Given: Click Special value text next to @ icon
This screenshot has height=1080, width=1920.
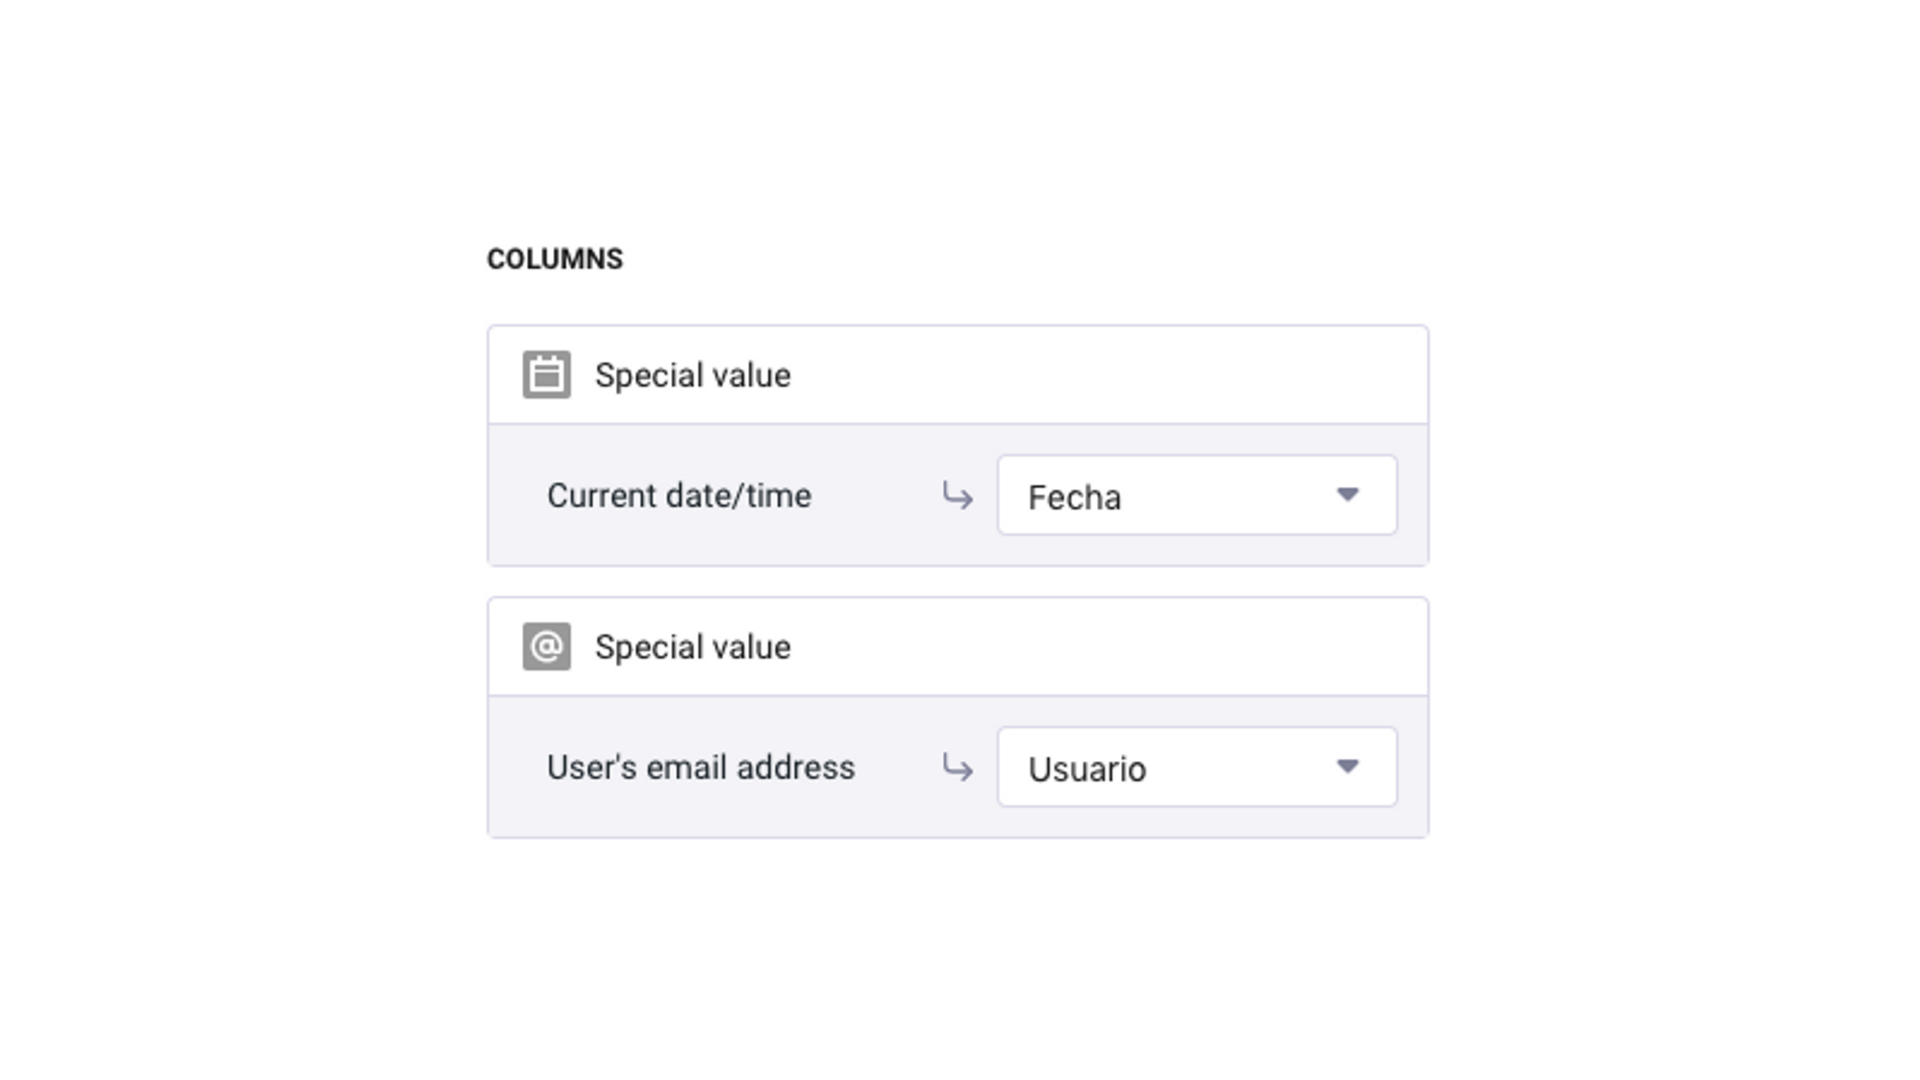Looking at the screenshot, I should click(x=693, y=648).
